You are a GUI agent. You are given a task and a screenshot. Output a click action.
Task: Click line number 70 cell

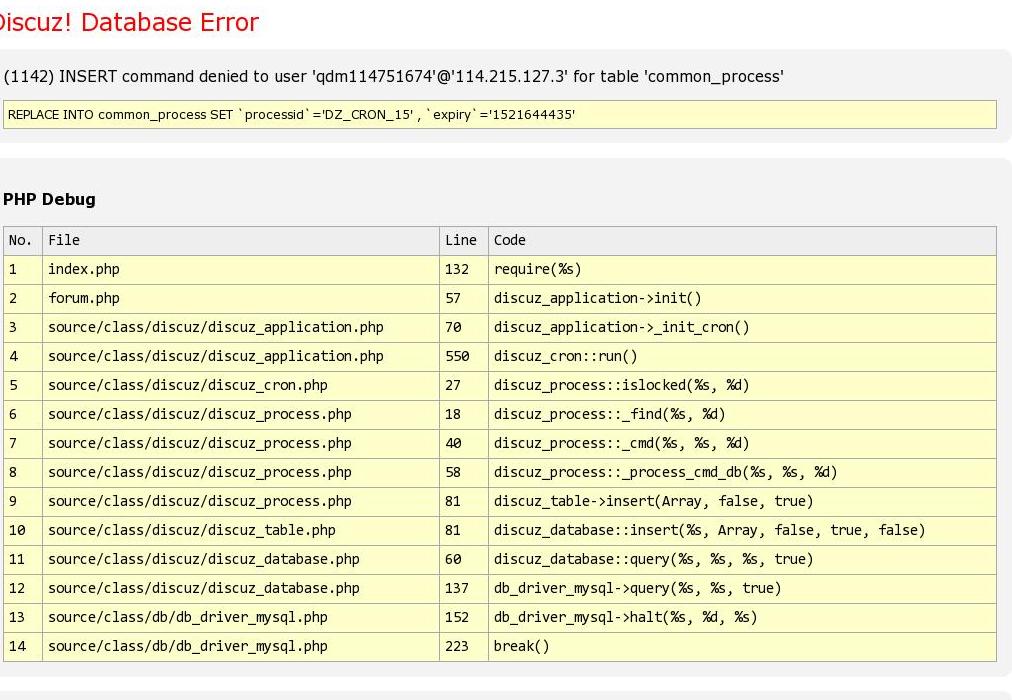click(x=463, y=328)
